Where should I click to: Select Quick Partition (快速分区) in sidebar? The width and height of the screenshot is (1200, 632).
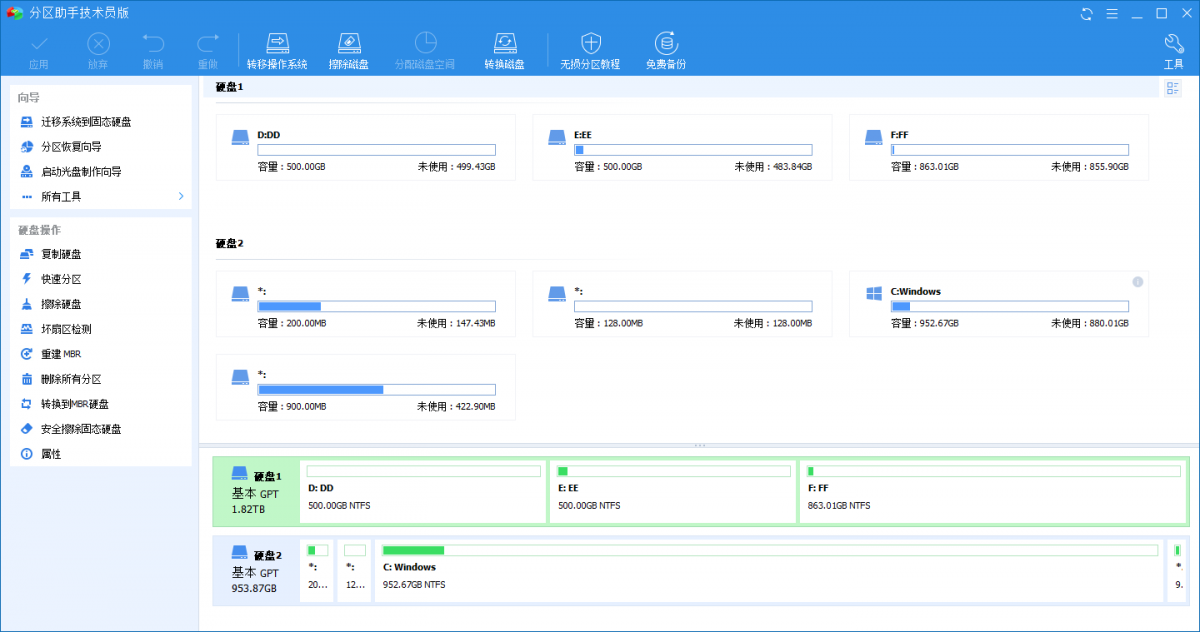(60, 278)
